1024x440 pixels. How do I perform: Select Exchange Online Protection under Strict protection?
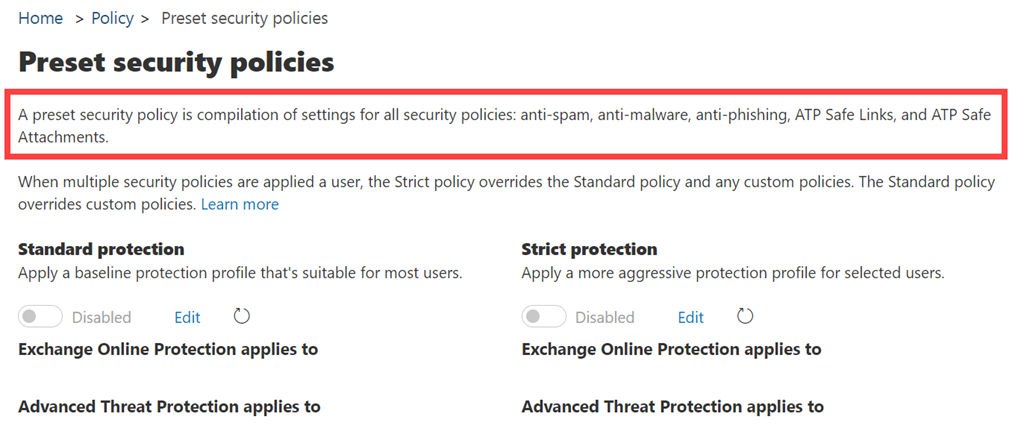coord(671,349)
